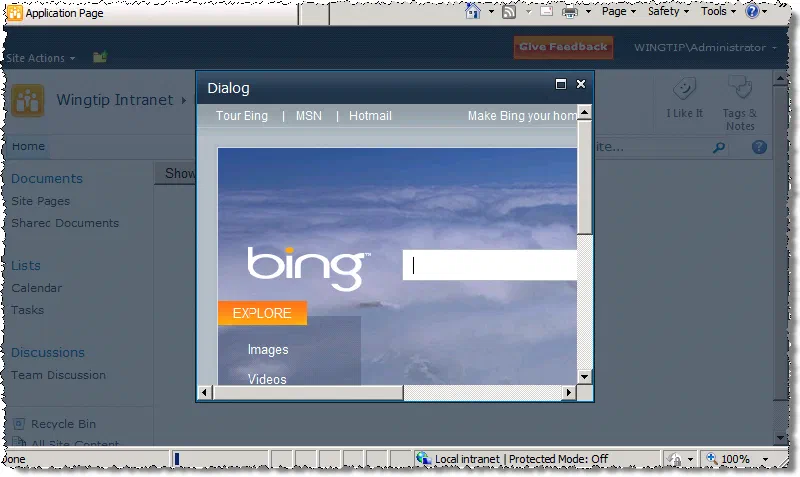Click the Show button behind the dialog
Image resolution: width=800 pixels, height=477 pixels.
[176, 173]
